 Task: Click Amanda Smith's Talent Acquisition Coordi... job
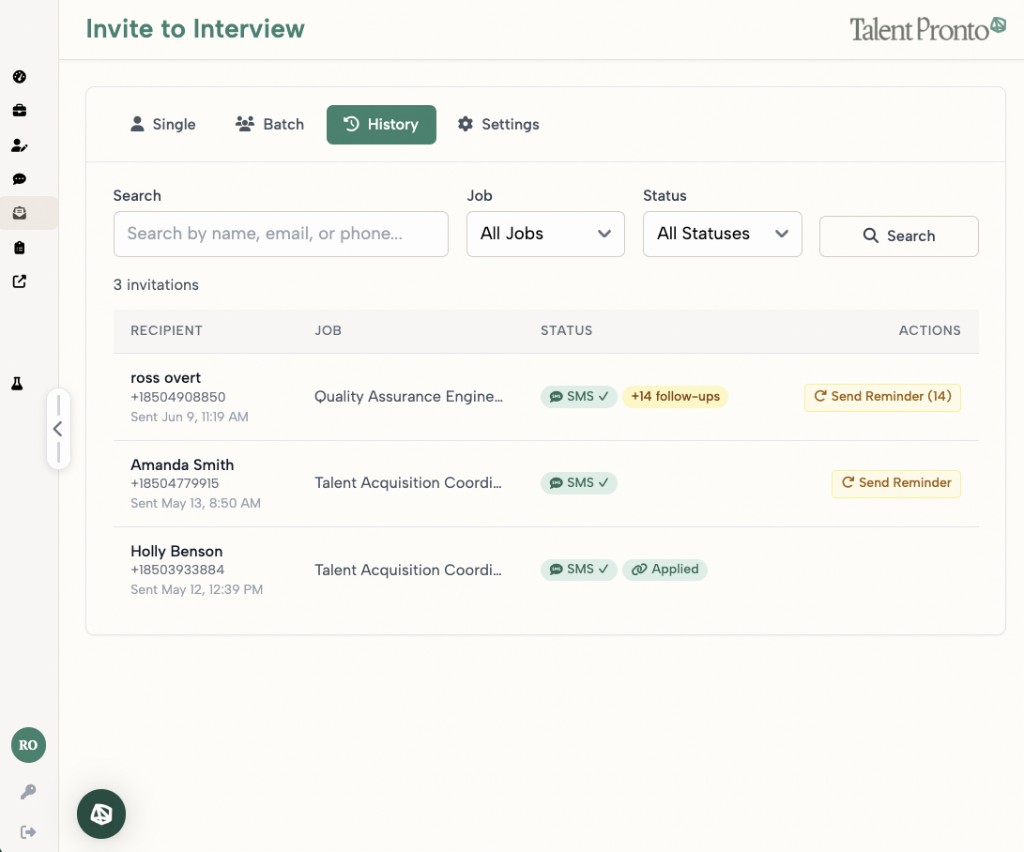pos(408,482)
